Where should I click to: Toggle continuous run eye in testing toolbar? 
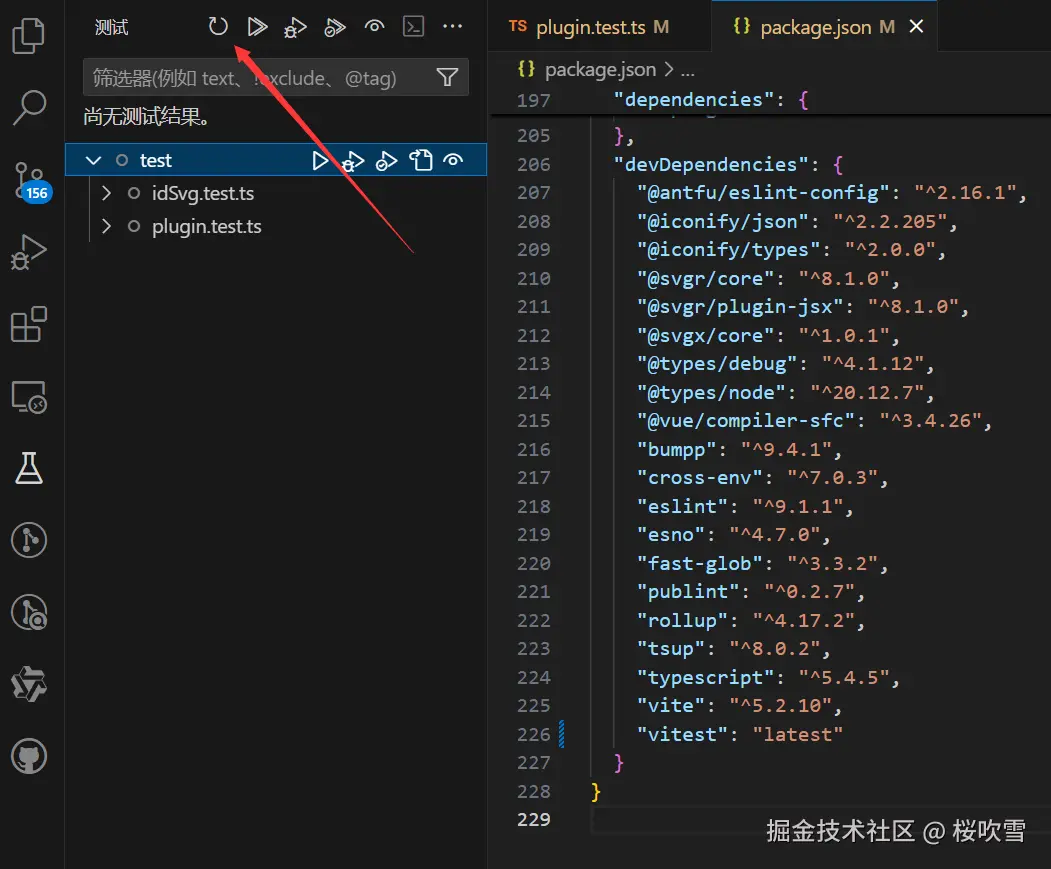[x=374, y=27]
